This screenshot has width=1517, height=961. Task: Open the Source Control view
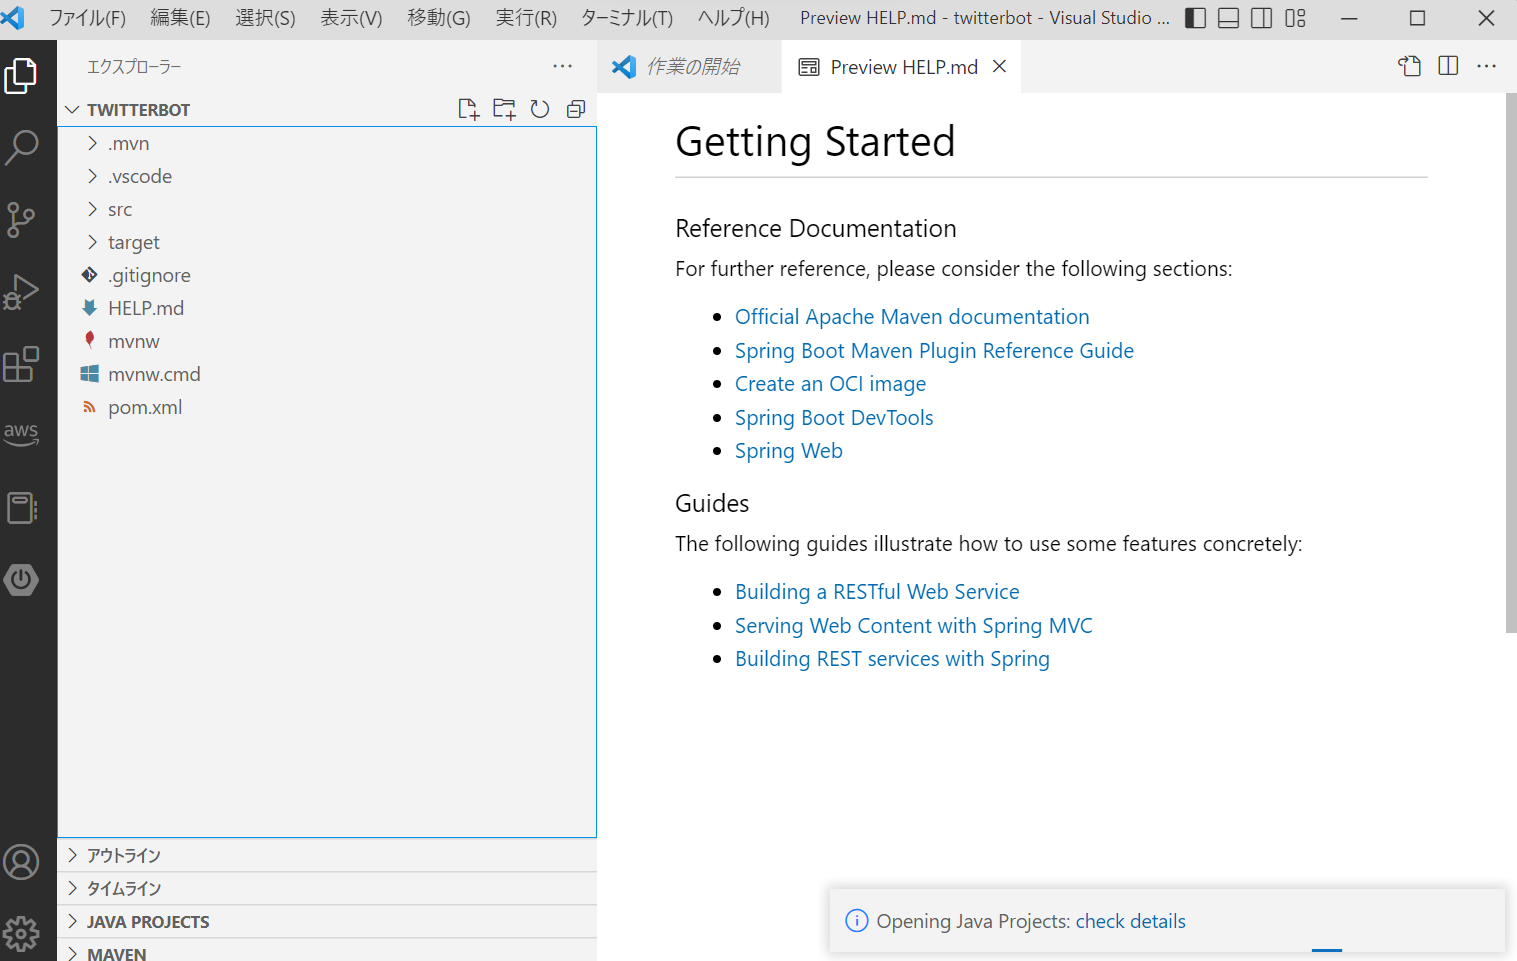tap(21, 220)
